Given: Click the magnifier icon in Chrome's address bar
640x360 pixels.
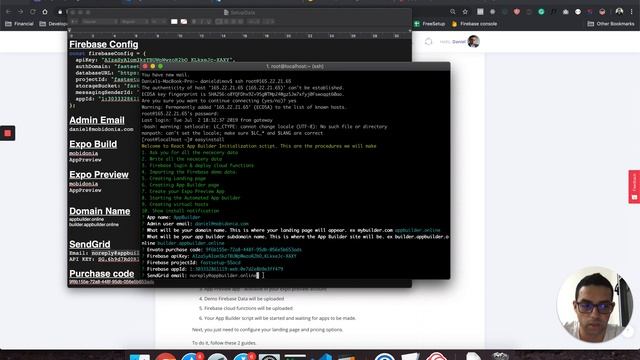Looking at the screenshot, I should click(453, 12).
